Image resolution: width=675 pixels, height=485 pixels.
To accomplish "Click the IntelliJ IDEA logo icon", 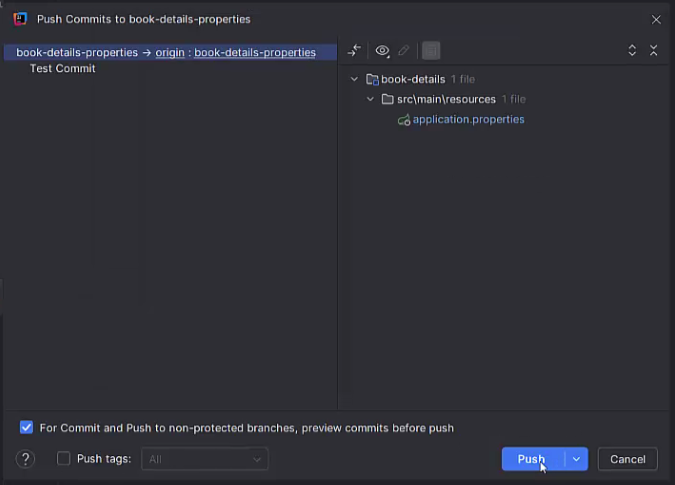I will [20, 19].
